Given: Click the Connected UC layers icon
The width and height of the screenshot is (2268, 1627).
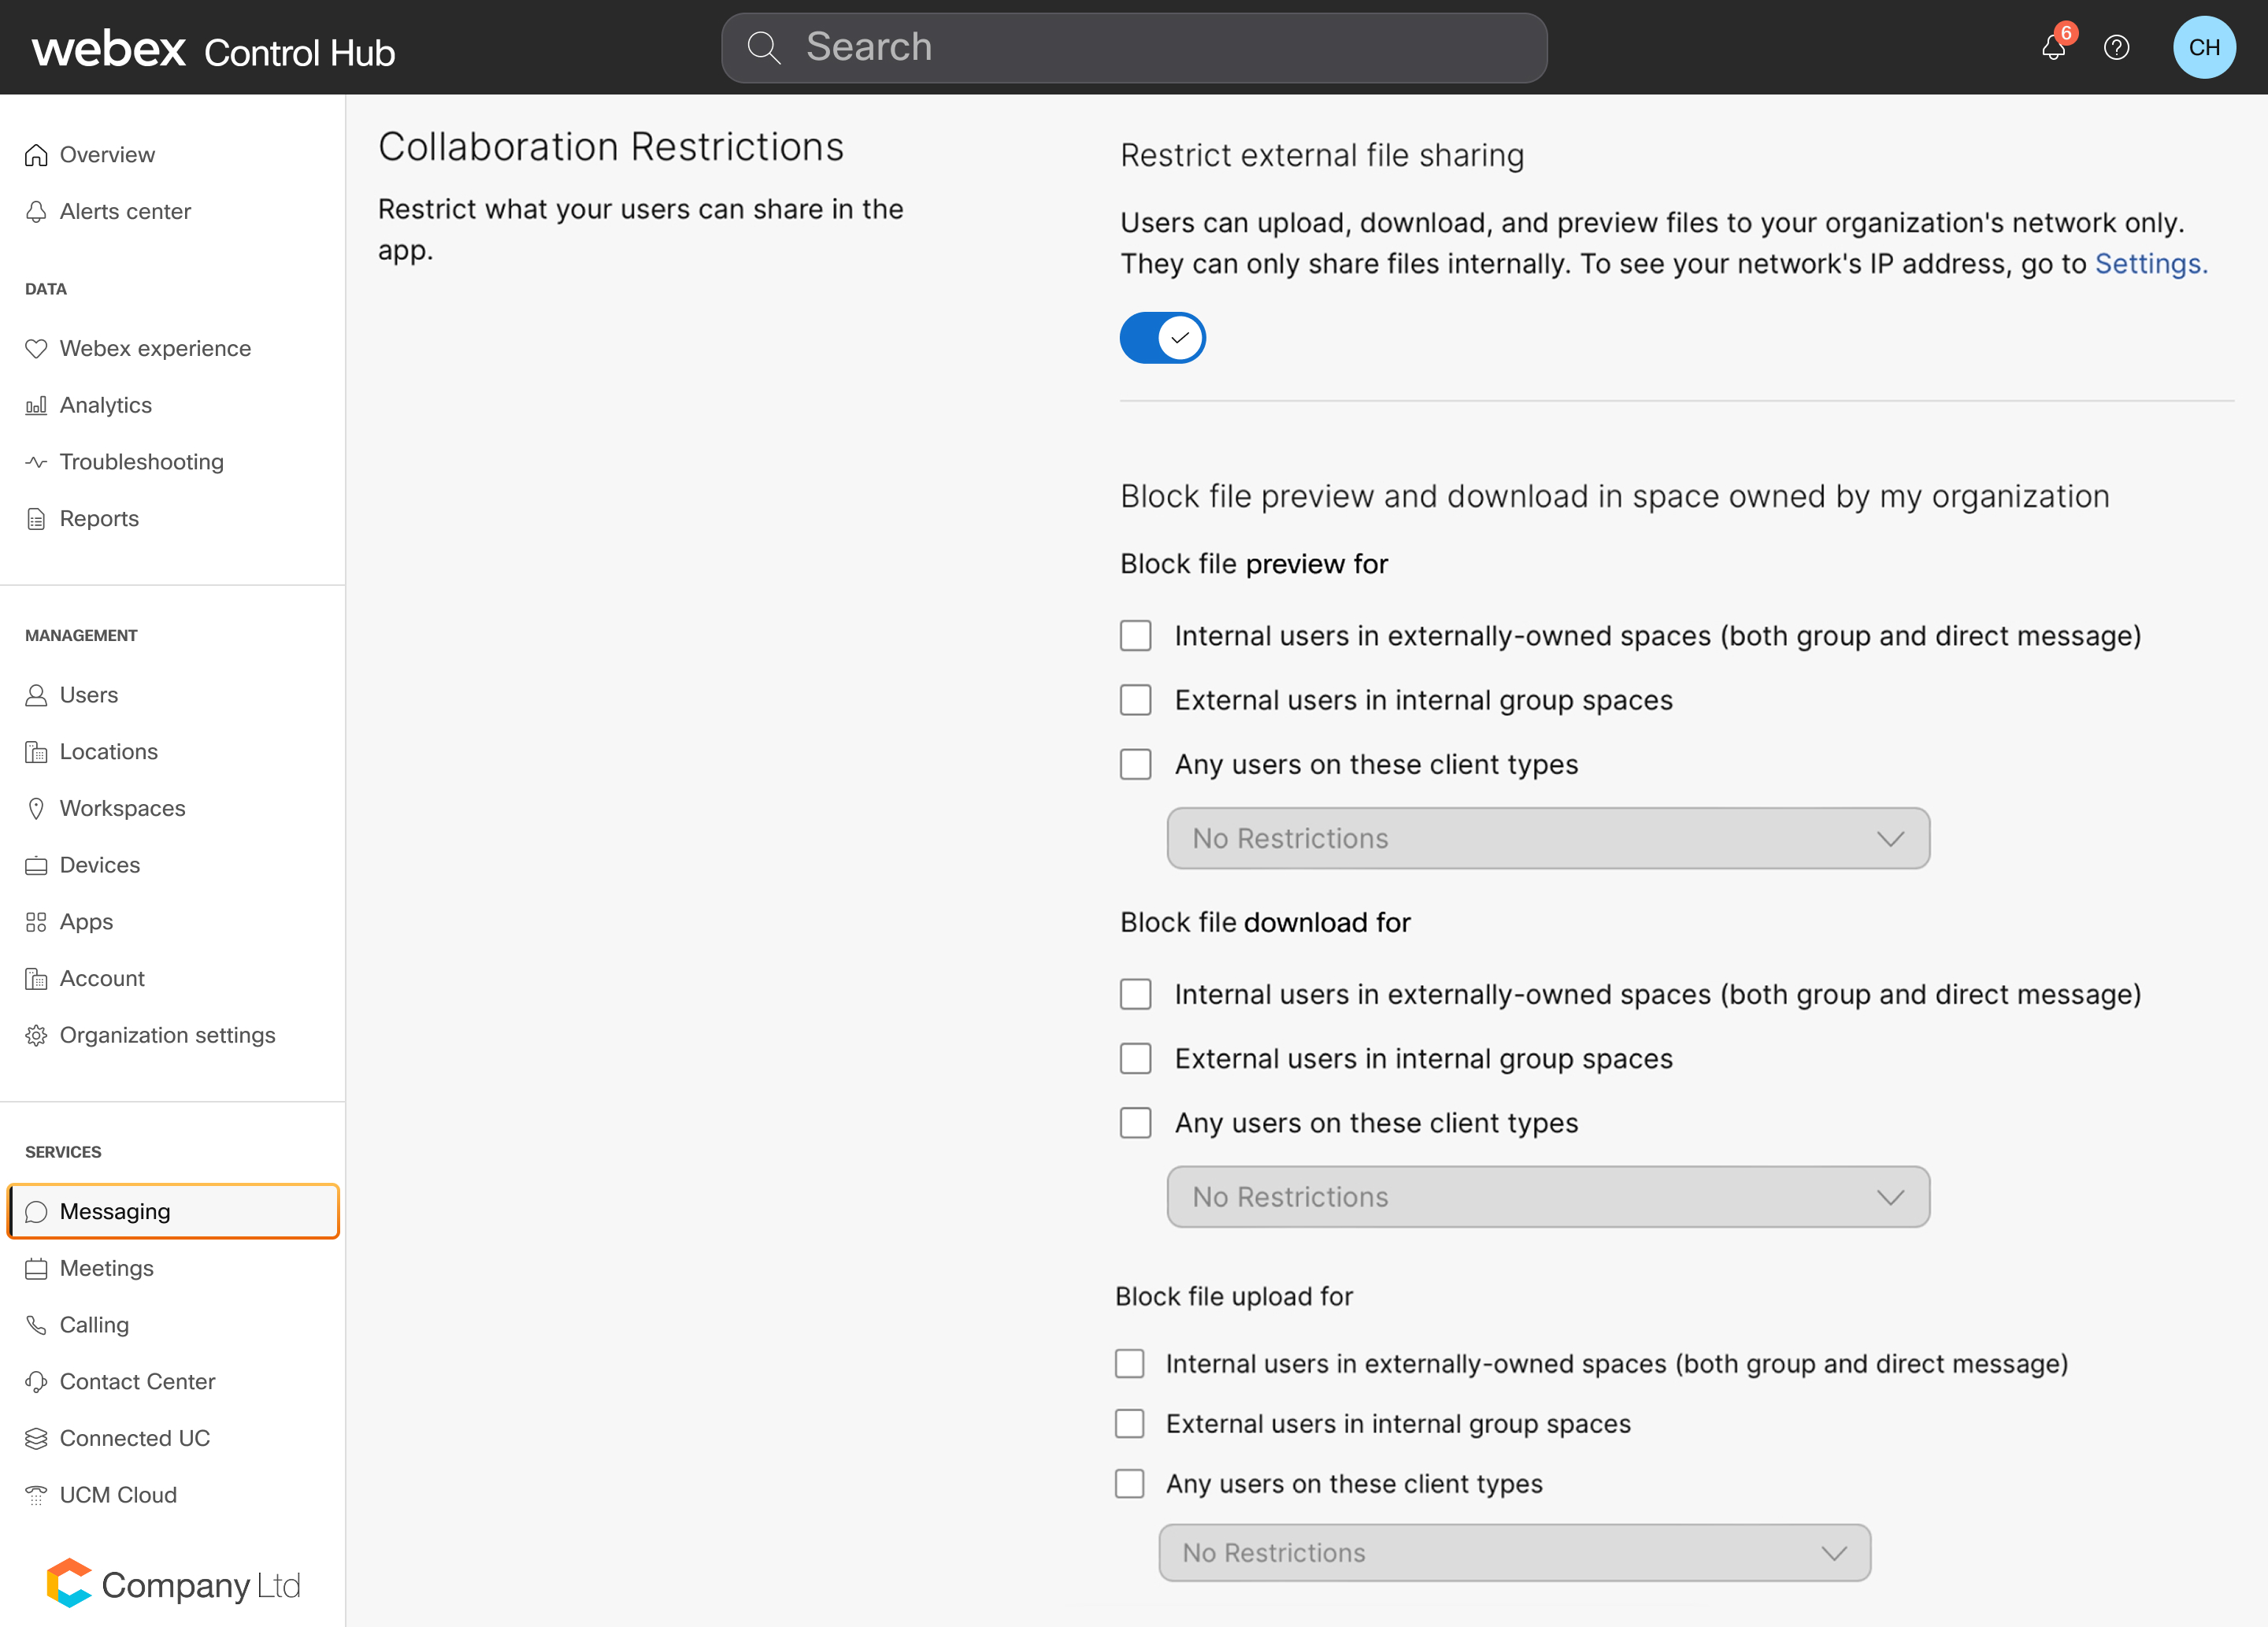Looking at the screenshot, I should tap(36, 1439).
